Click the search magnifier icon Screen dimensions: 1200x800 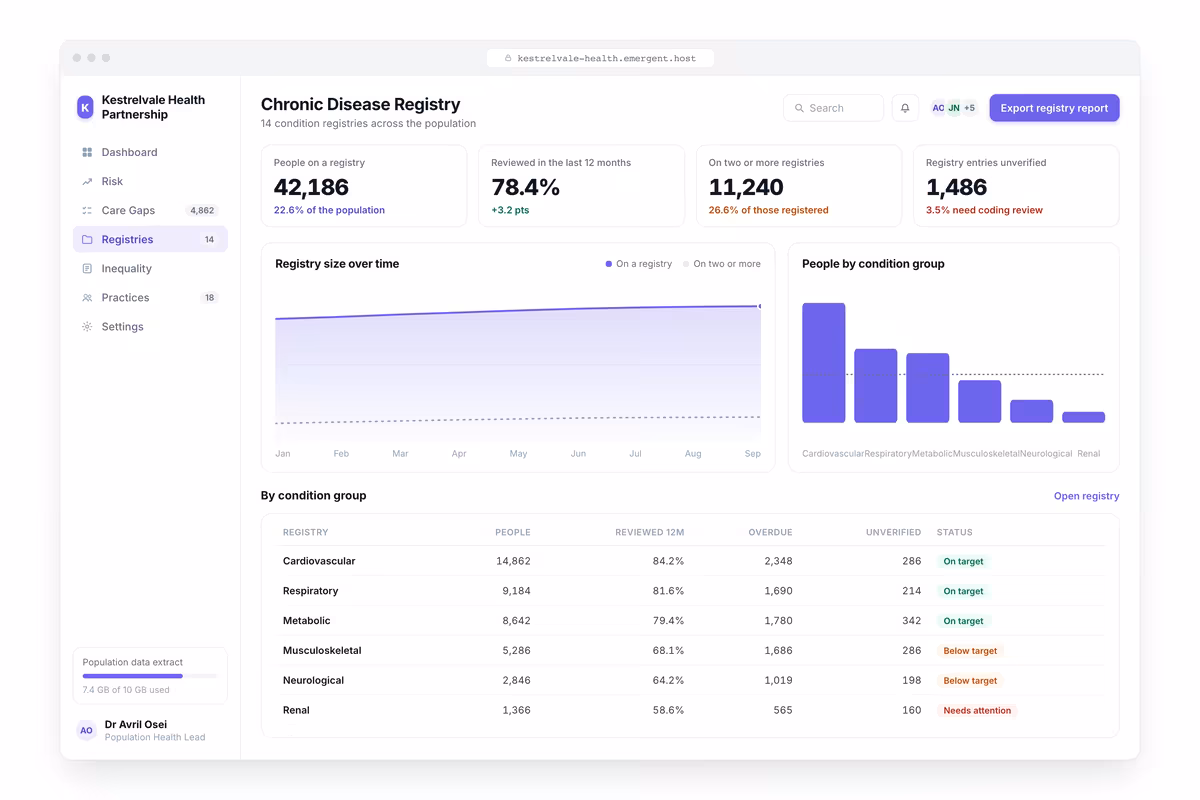[799, 108]
